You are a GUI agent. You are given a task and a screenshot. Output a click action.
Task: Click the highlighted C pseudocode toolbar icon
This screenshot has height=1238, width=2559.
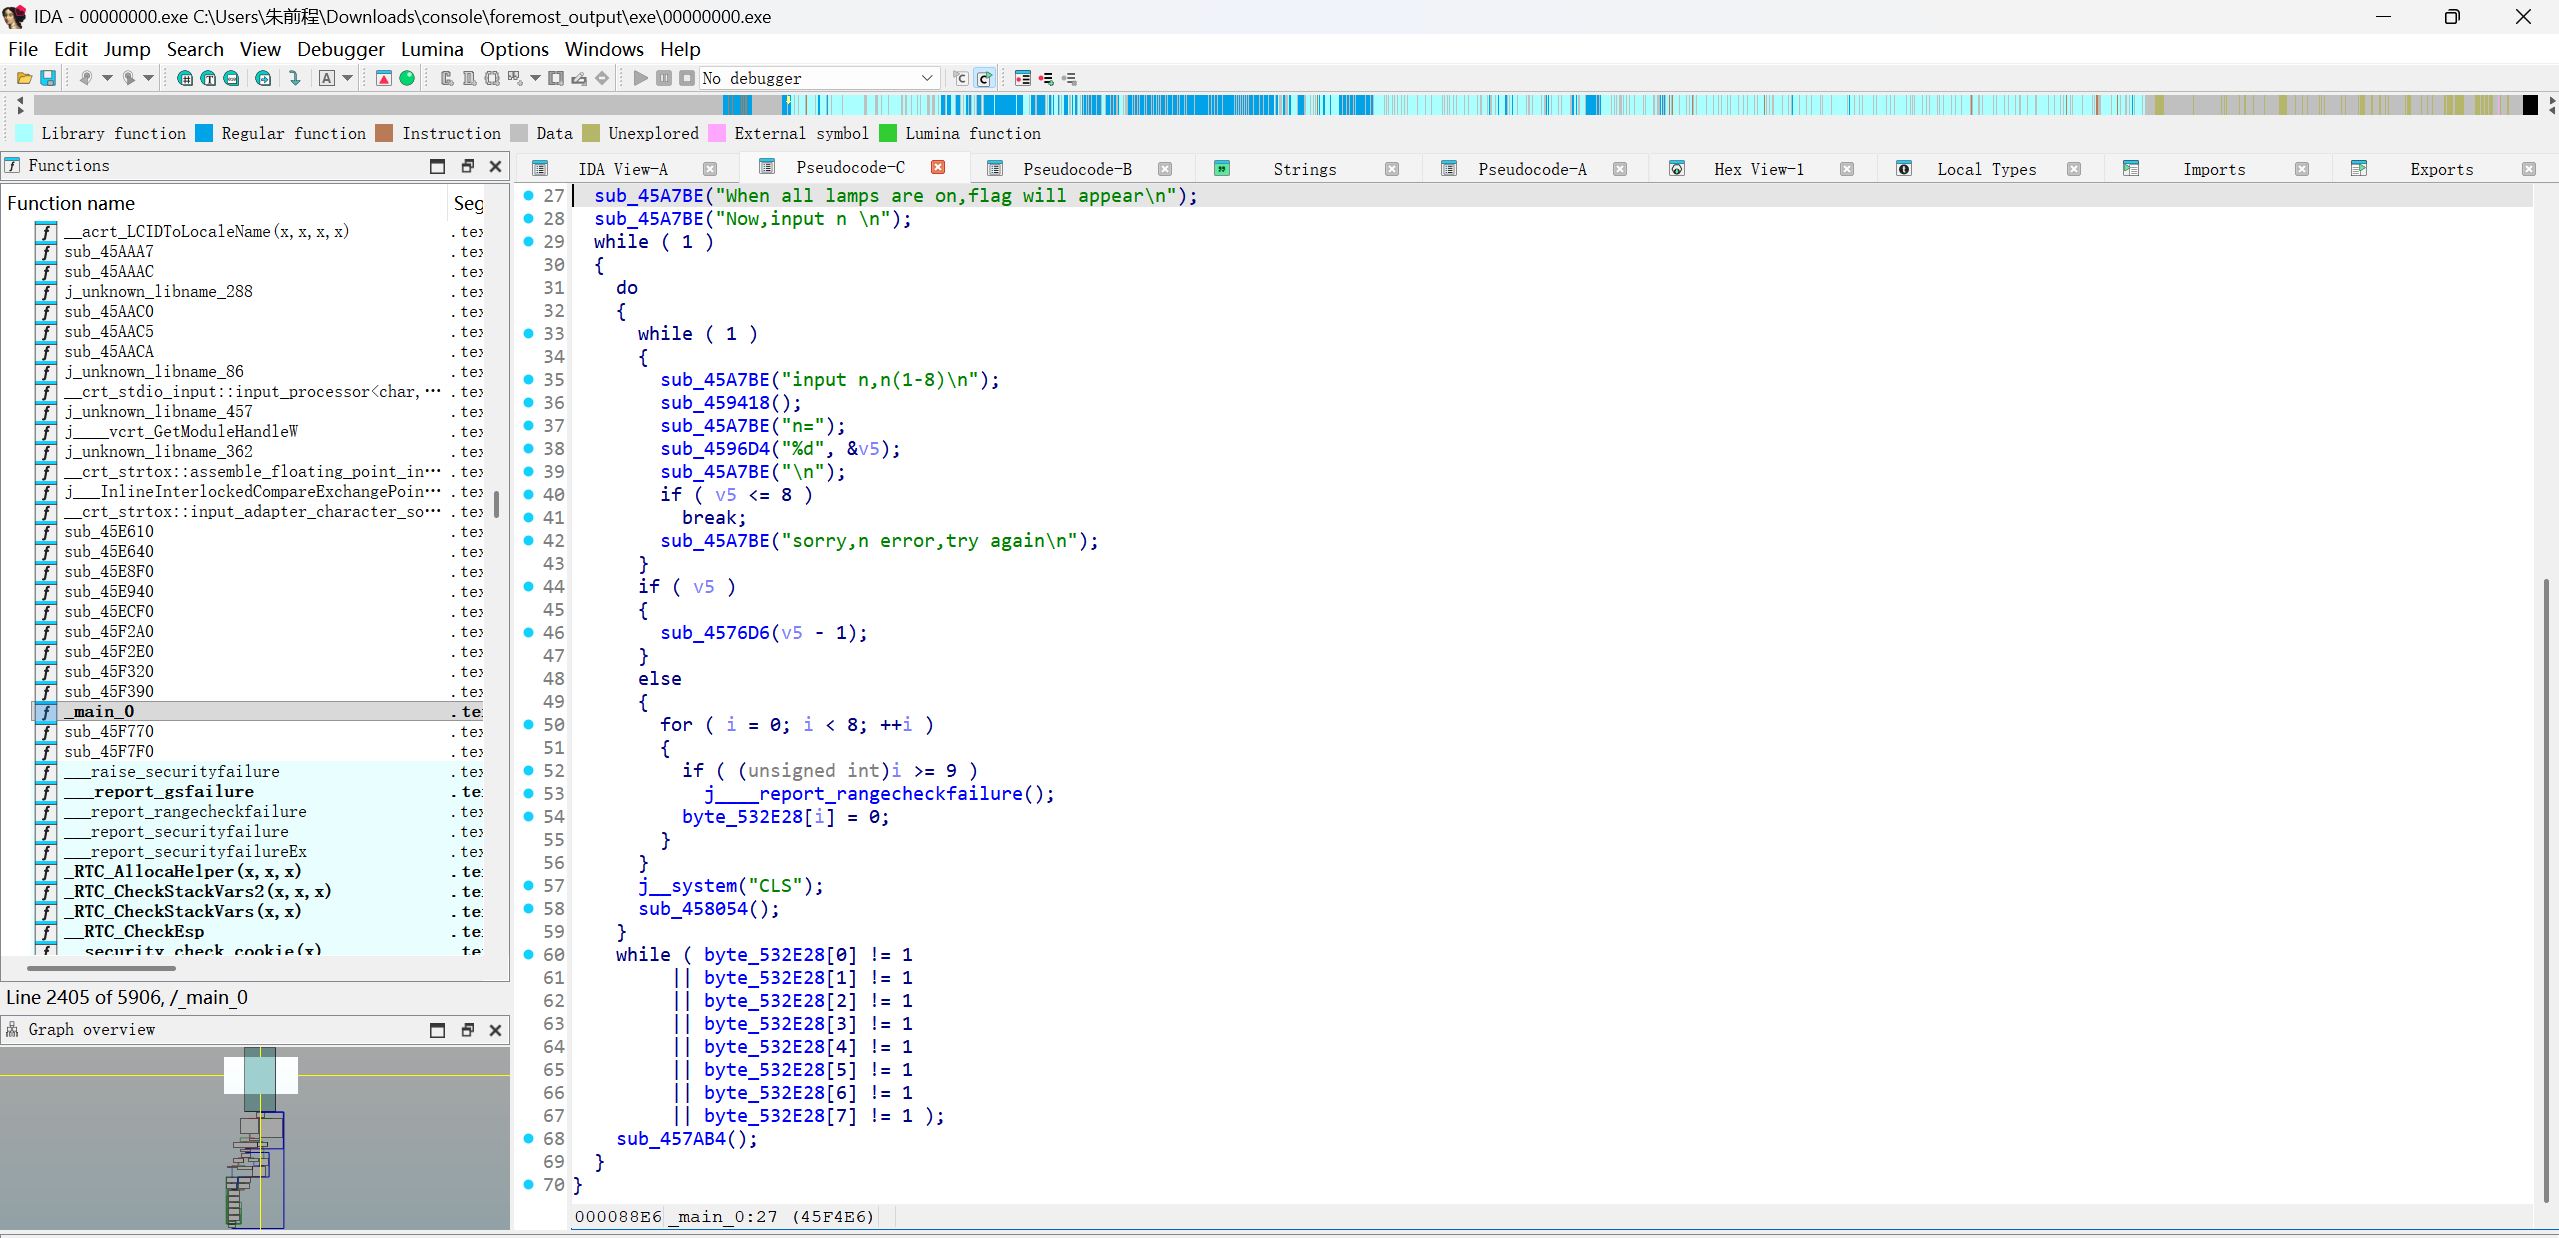(x=984, y=78)
